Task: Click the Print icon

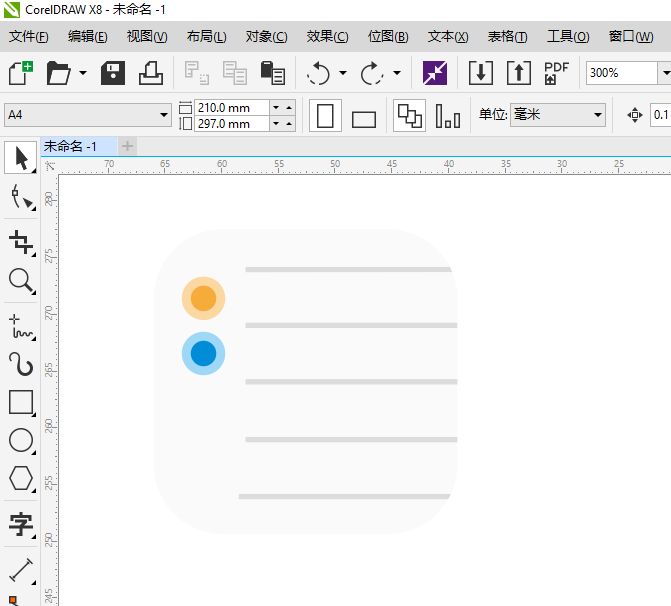Action: click(150, 73)
